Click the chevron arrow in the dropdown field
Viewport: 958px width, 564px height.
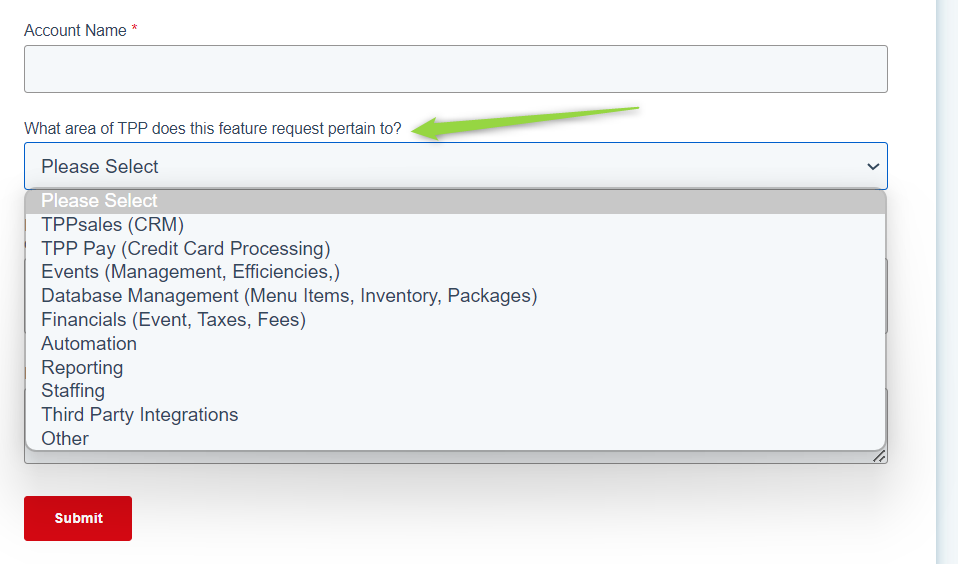873,166
